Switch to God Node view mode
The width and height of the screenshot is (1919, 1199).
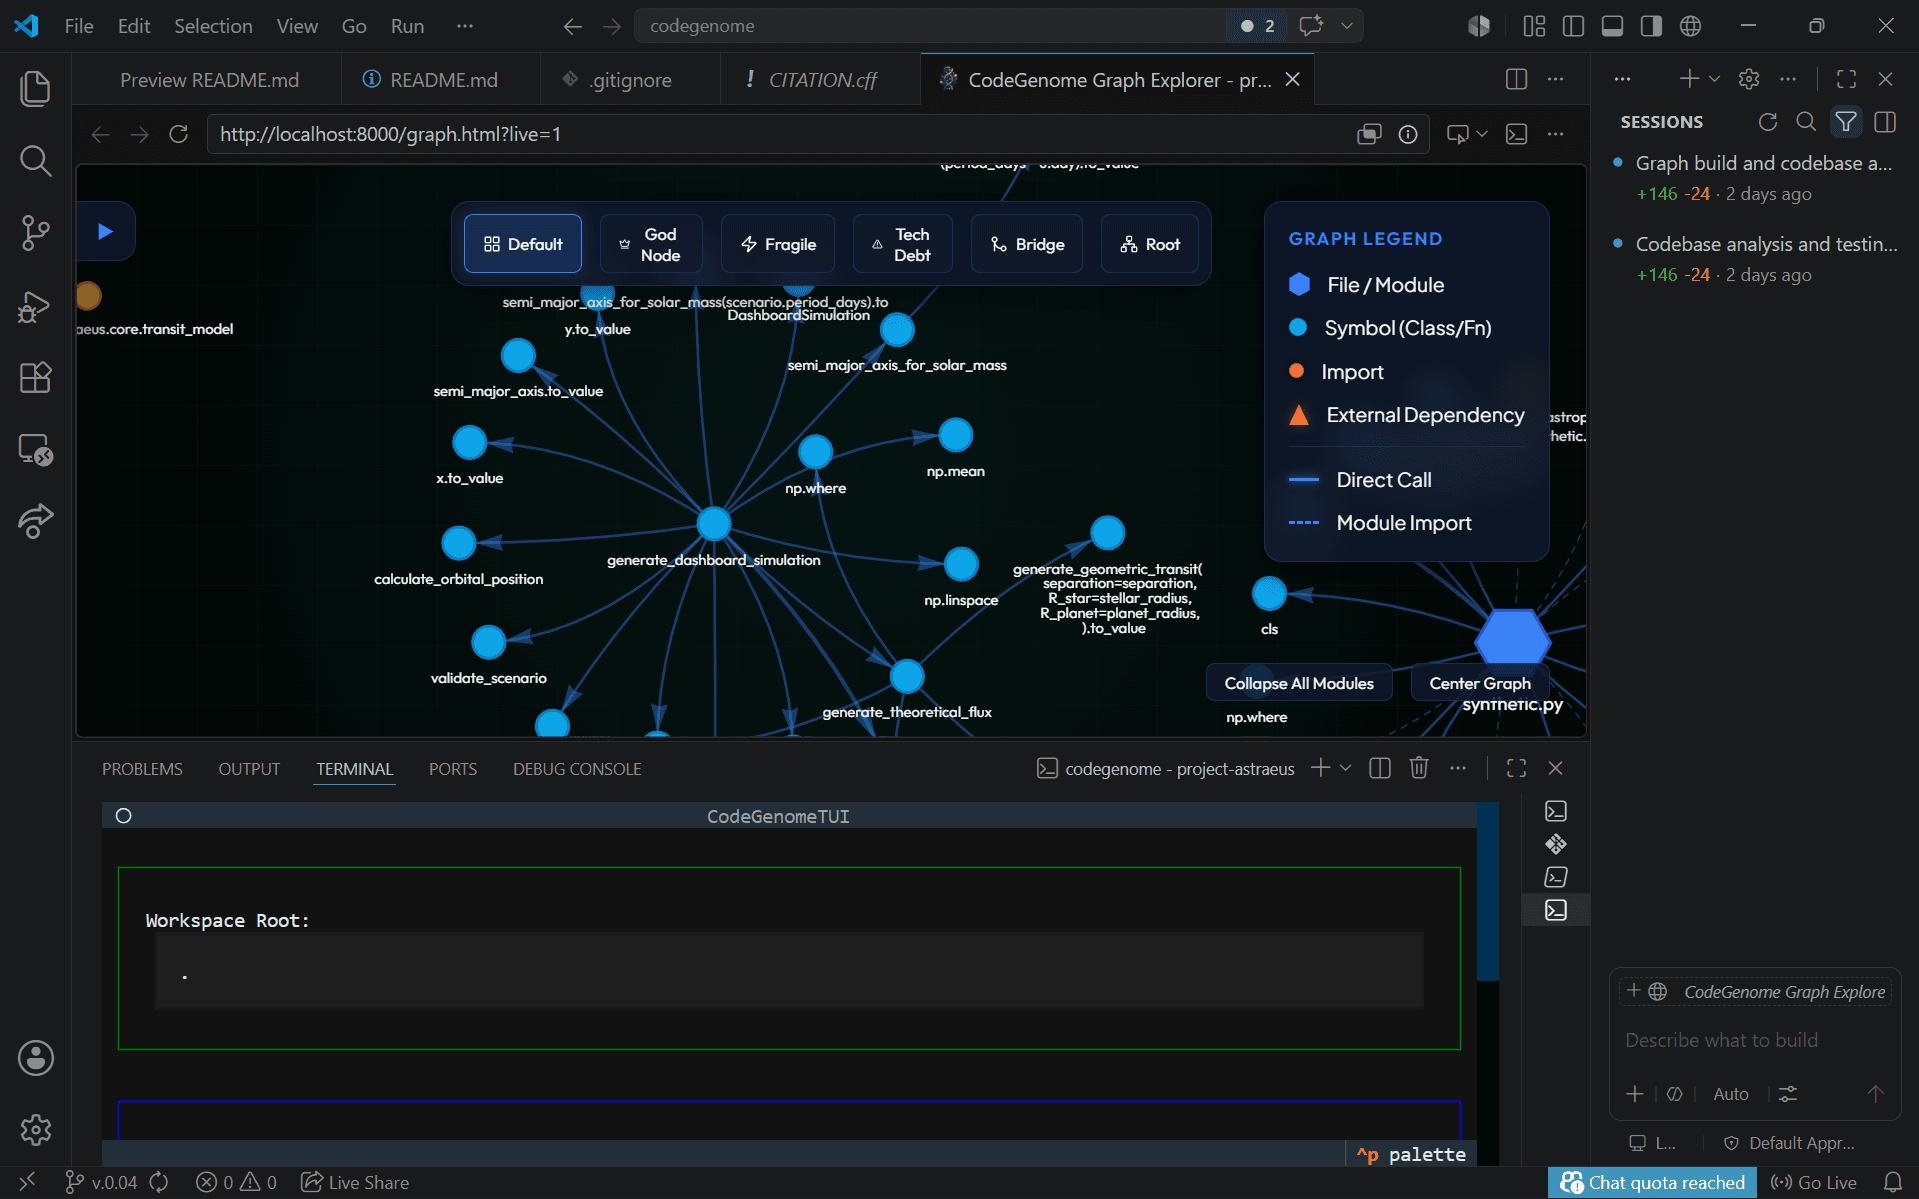(x=650, y=244)
